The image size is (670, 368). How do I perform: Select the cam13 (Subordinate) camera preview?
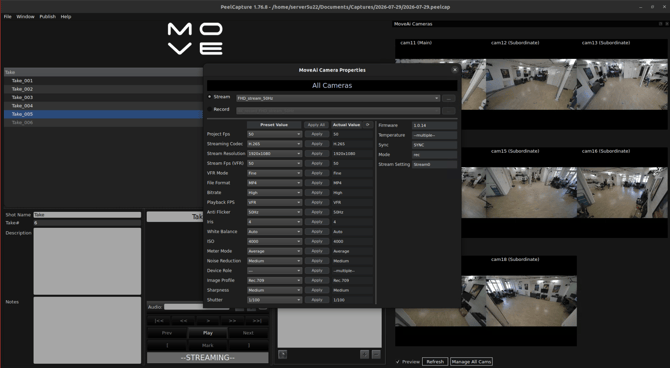pyautogui.click(x=622, y=84)
